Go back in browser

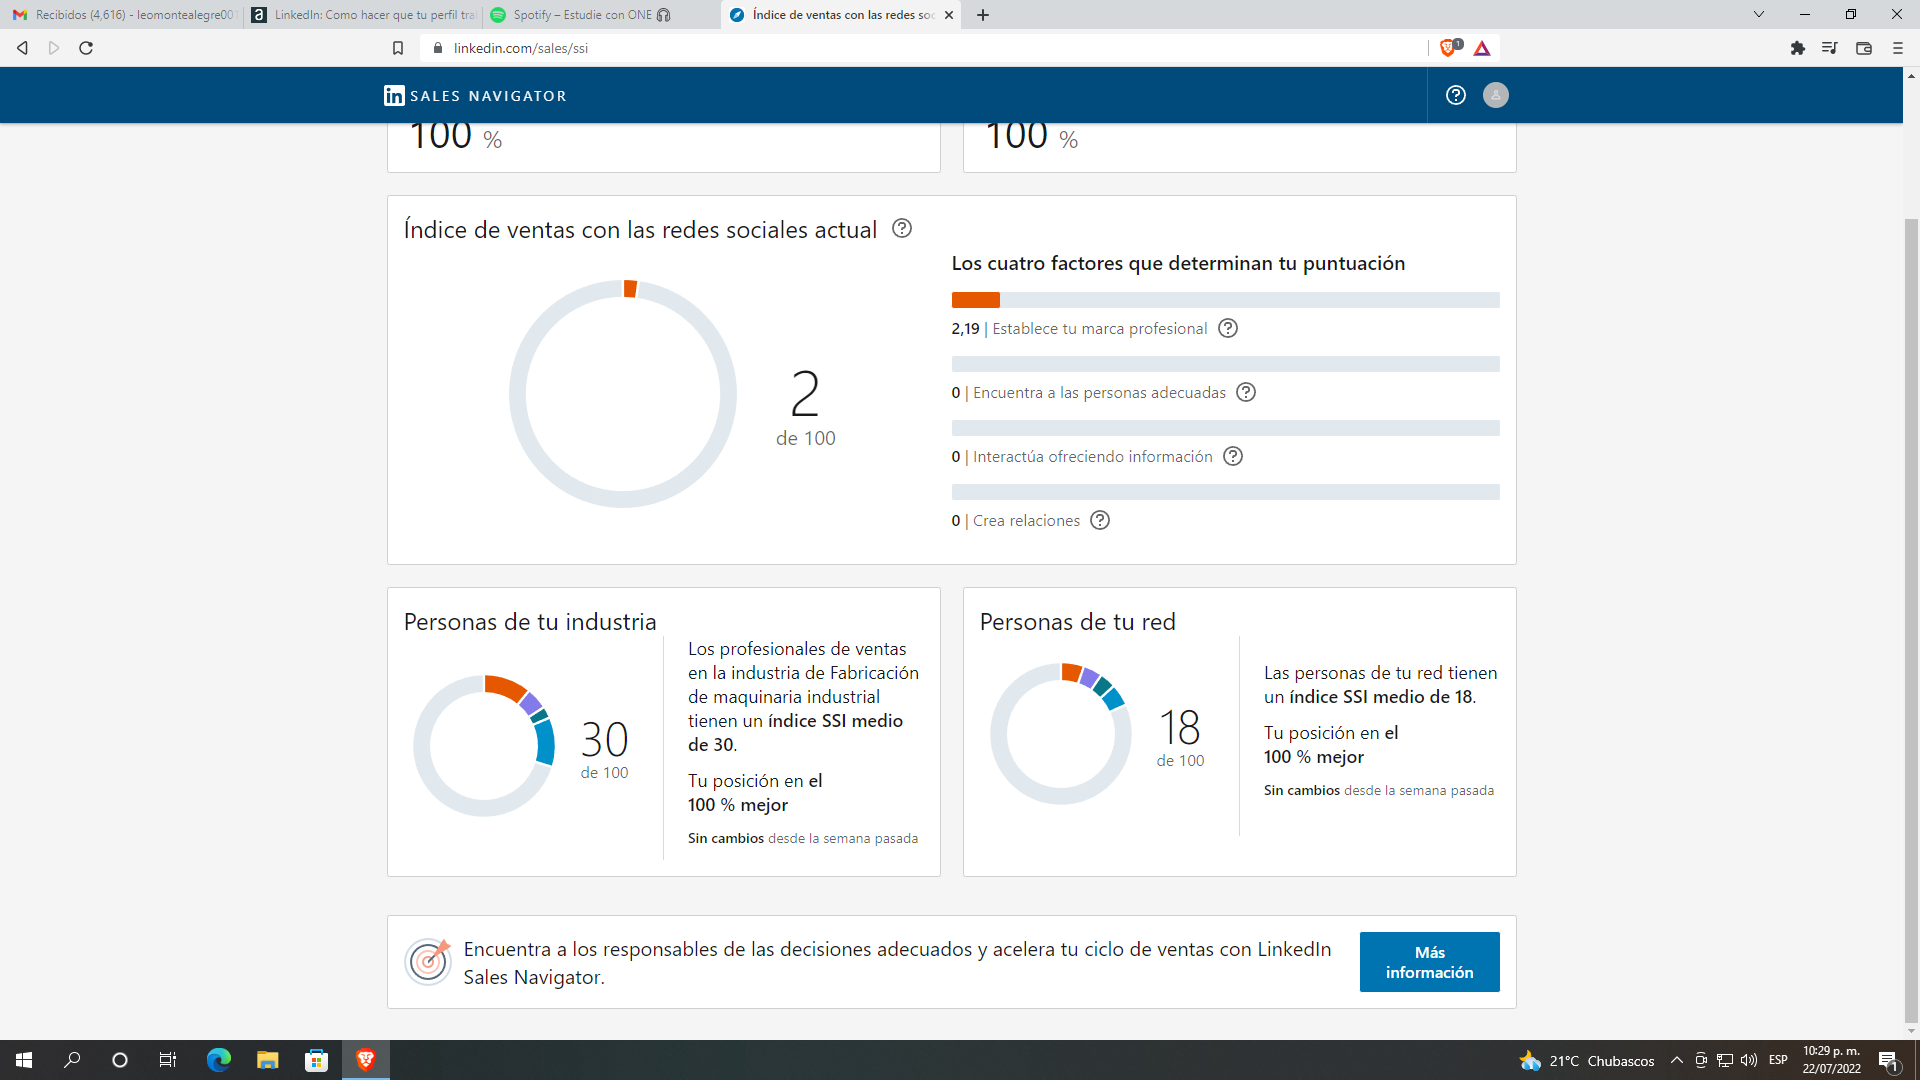pyautogui.click(x=22, y=48)
